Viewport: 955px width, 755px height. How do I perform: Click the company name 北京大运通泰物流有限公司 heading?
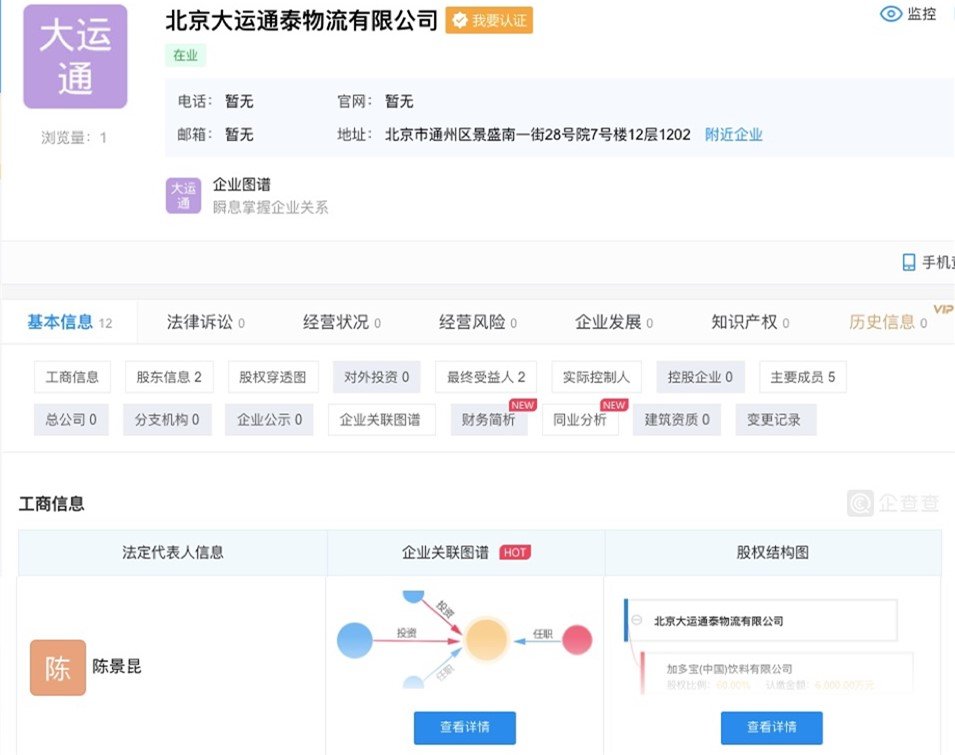[x=301, y=21]
